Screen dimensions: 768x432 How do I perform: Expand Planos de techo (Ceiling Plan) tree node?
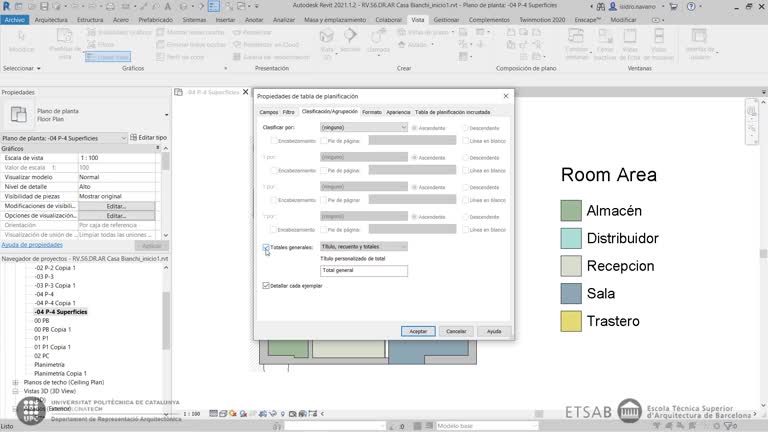[x=15, y=381]
